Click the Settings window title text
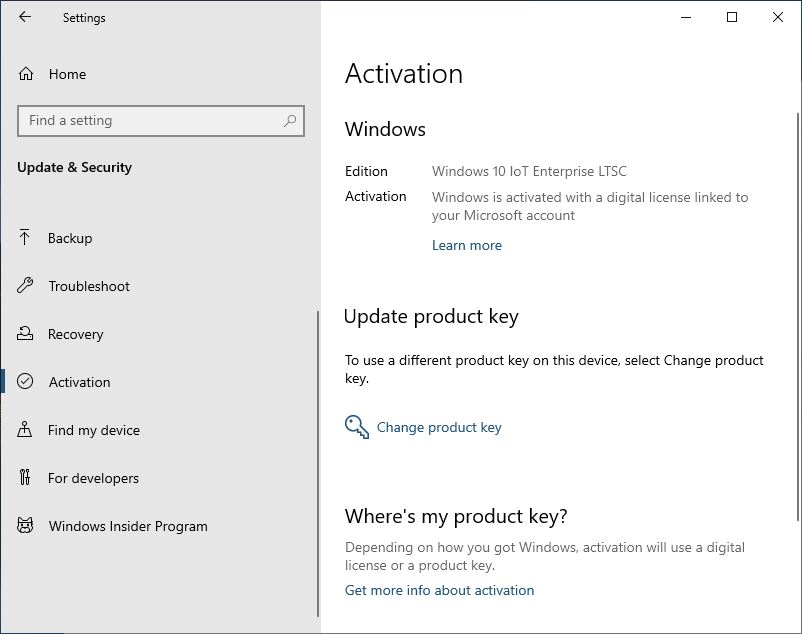The image size is (802, 634). click(x=84, y=18)
